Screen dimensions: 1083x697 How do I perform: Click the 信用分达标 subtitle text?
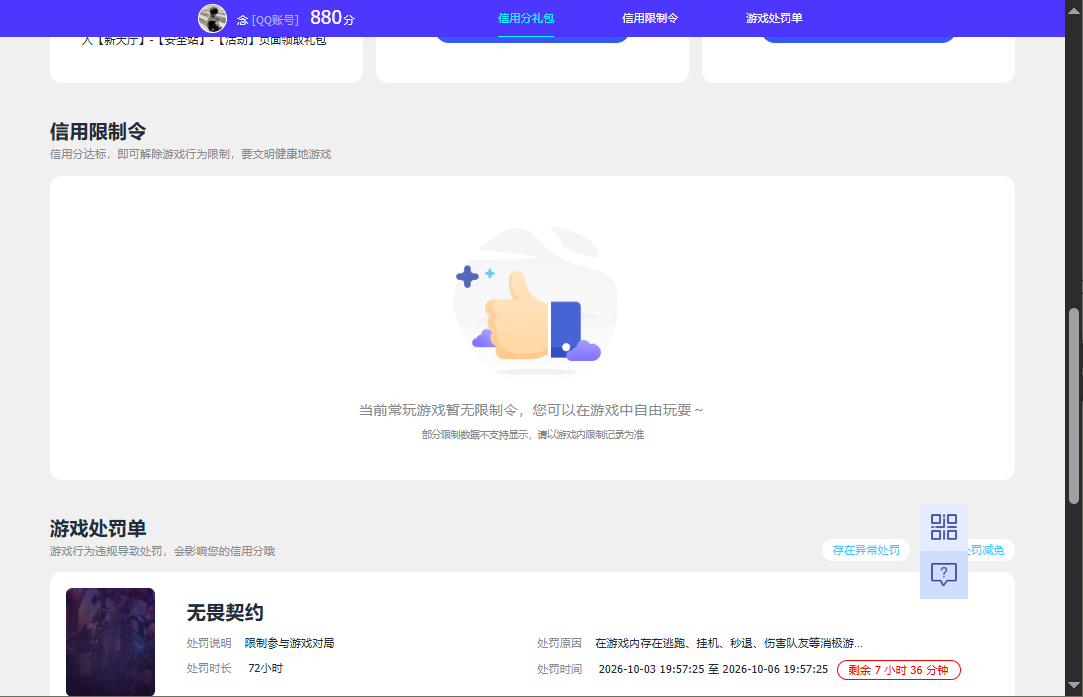click(190, 154)
